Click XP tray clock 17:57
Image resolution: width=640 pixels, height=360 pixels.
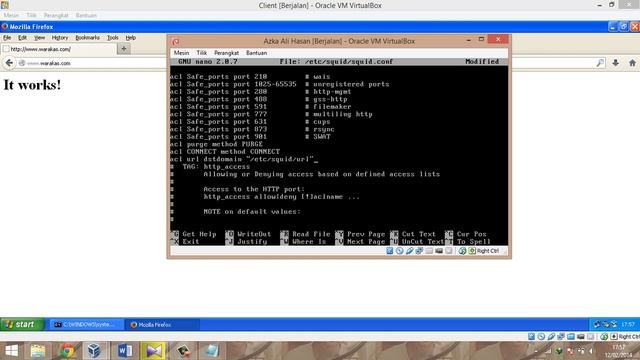coord(628,324)
